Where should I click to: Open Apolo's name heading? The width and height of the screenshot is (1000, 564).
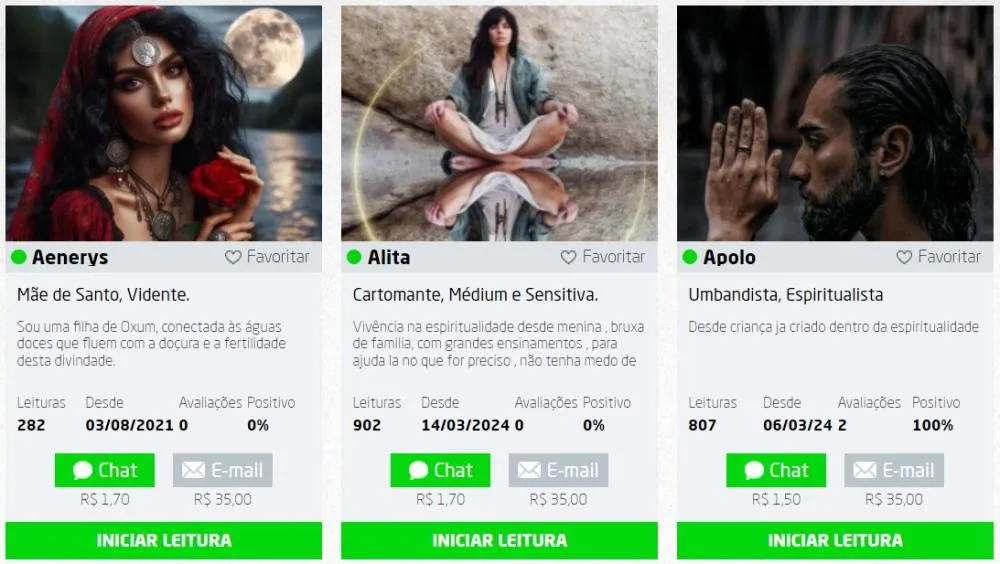[x=729, y=258]
